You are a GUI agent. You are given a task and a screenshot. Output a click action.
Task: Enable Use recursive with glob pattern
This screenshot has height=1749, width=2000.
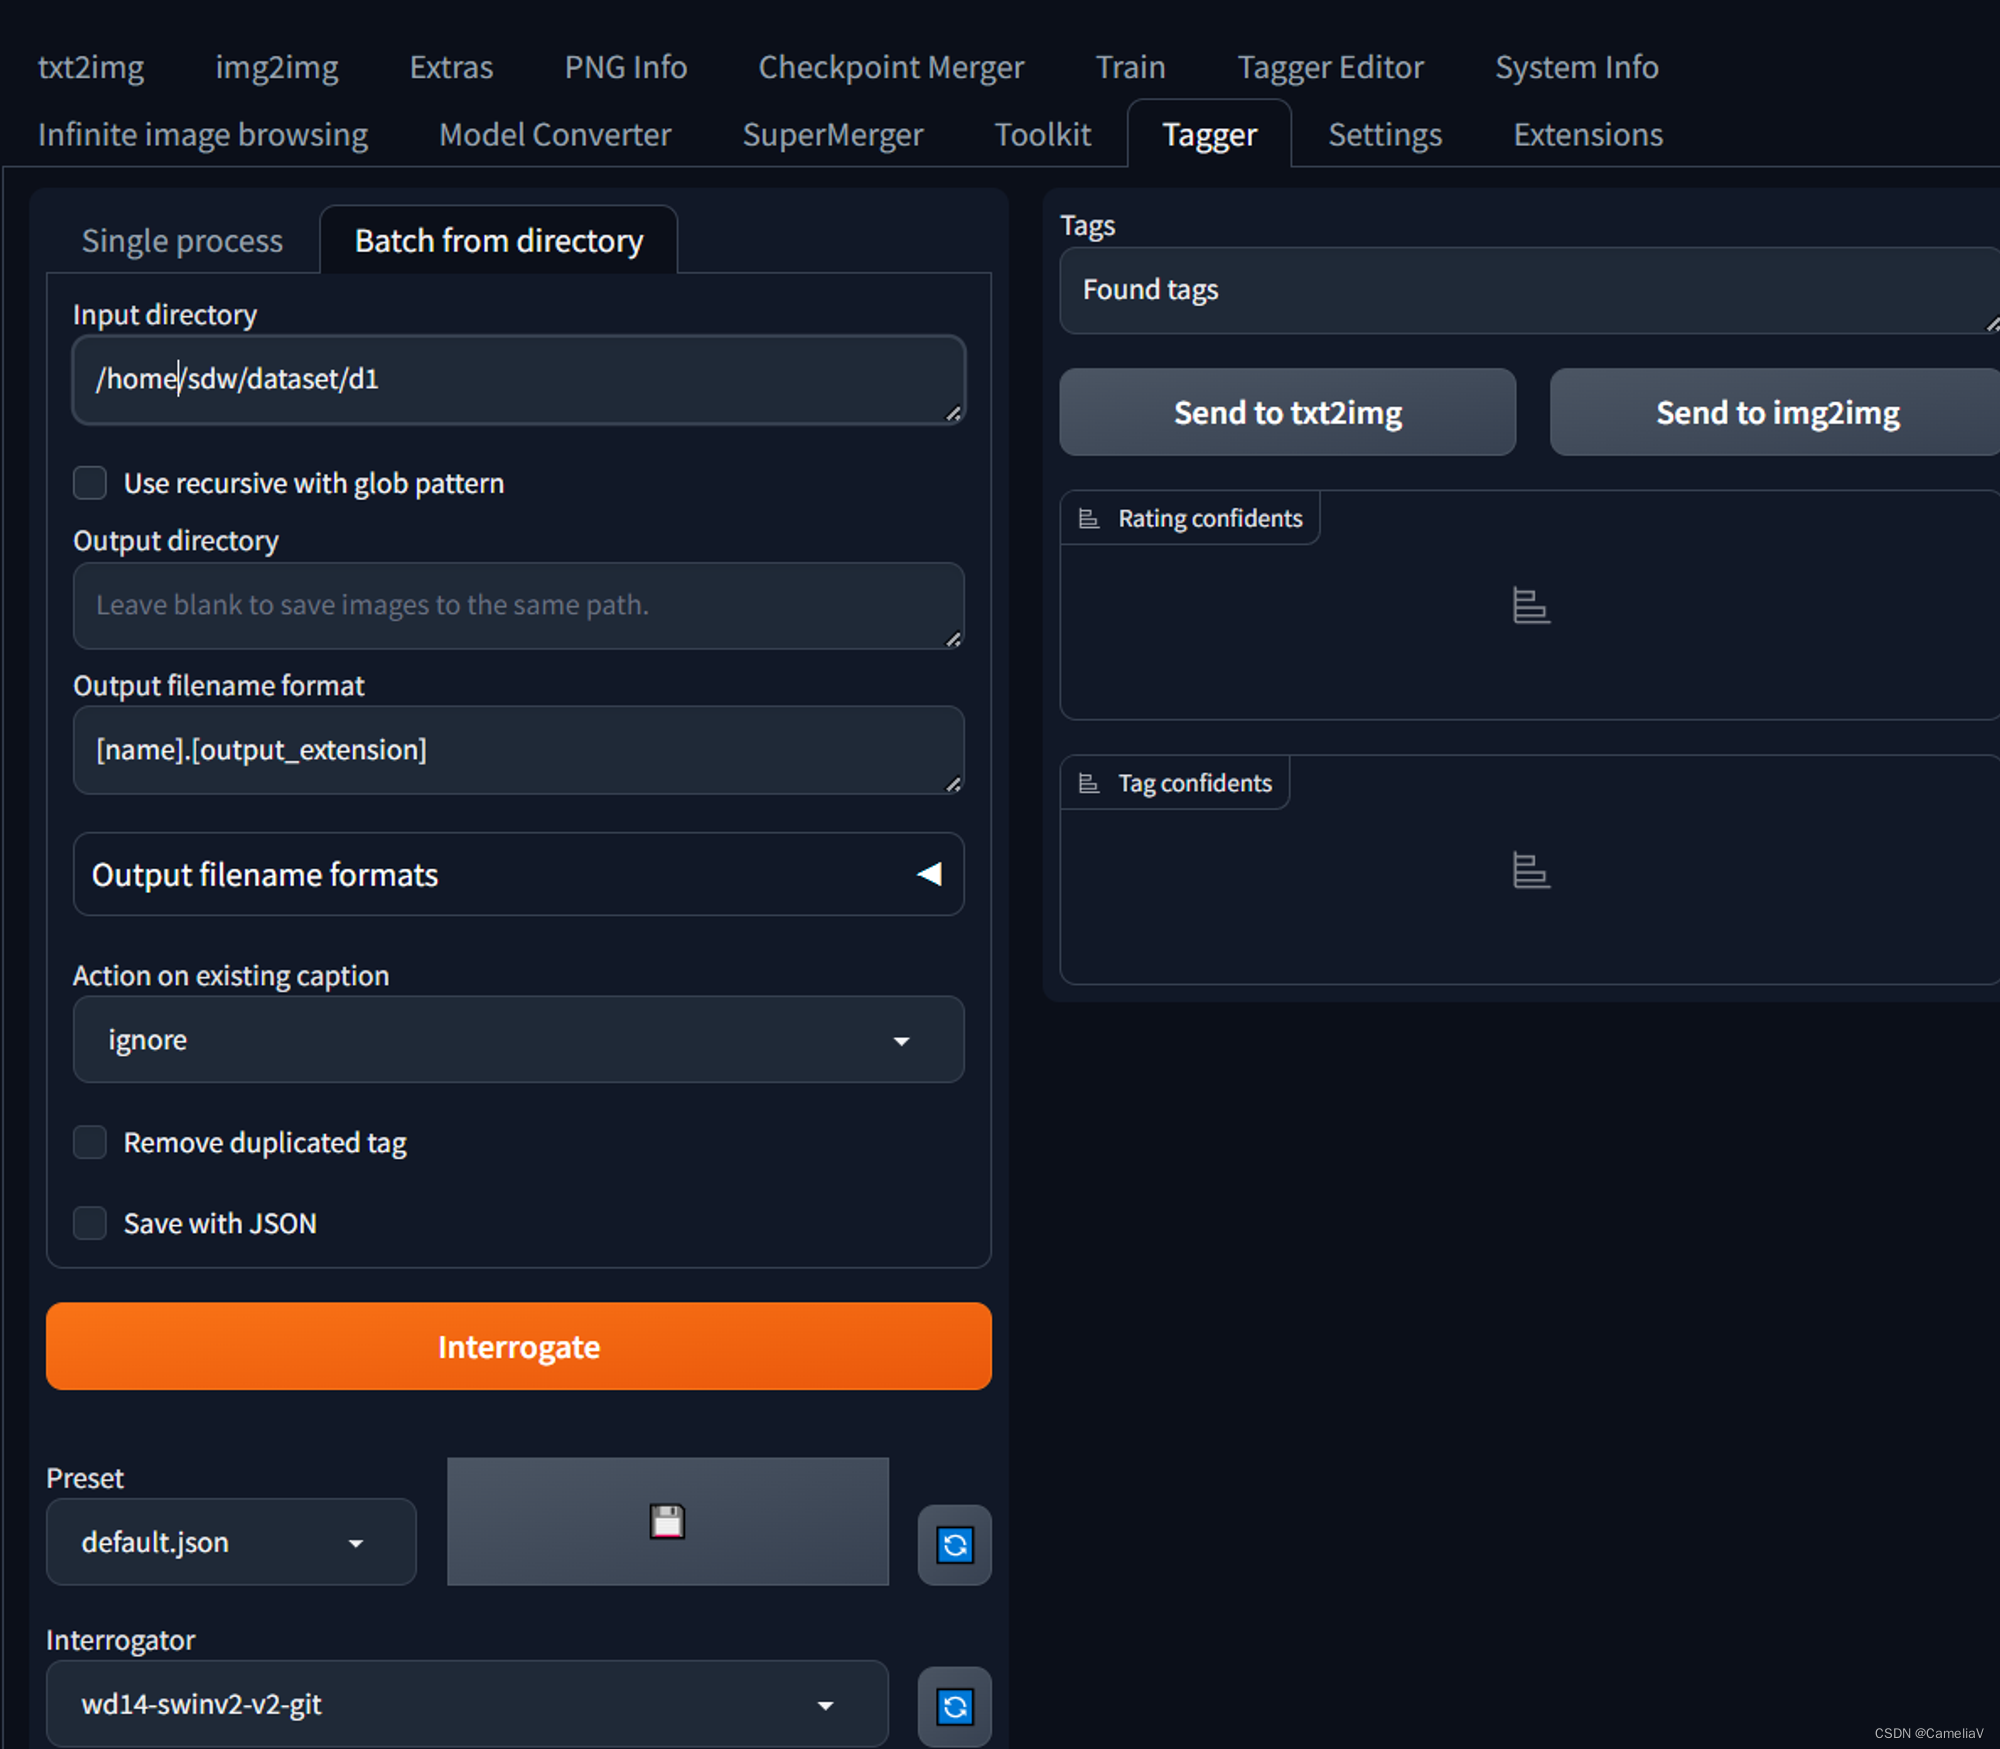pos(90,483)
